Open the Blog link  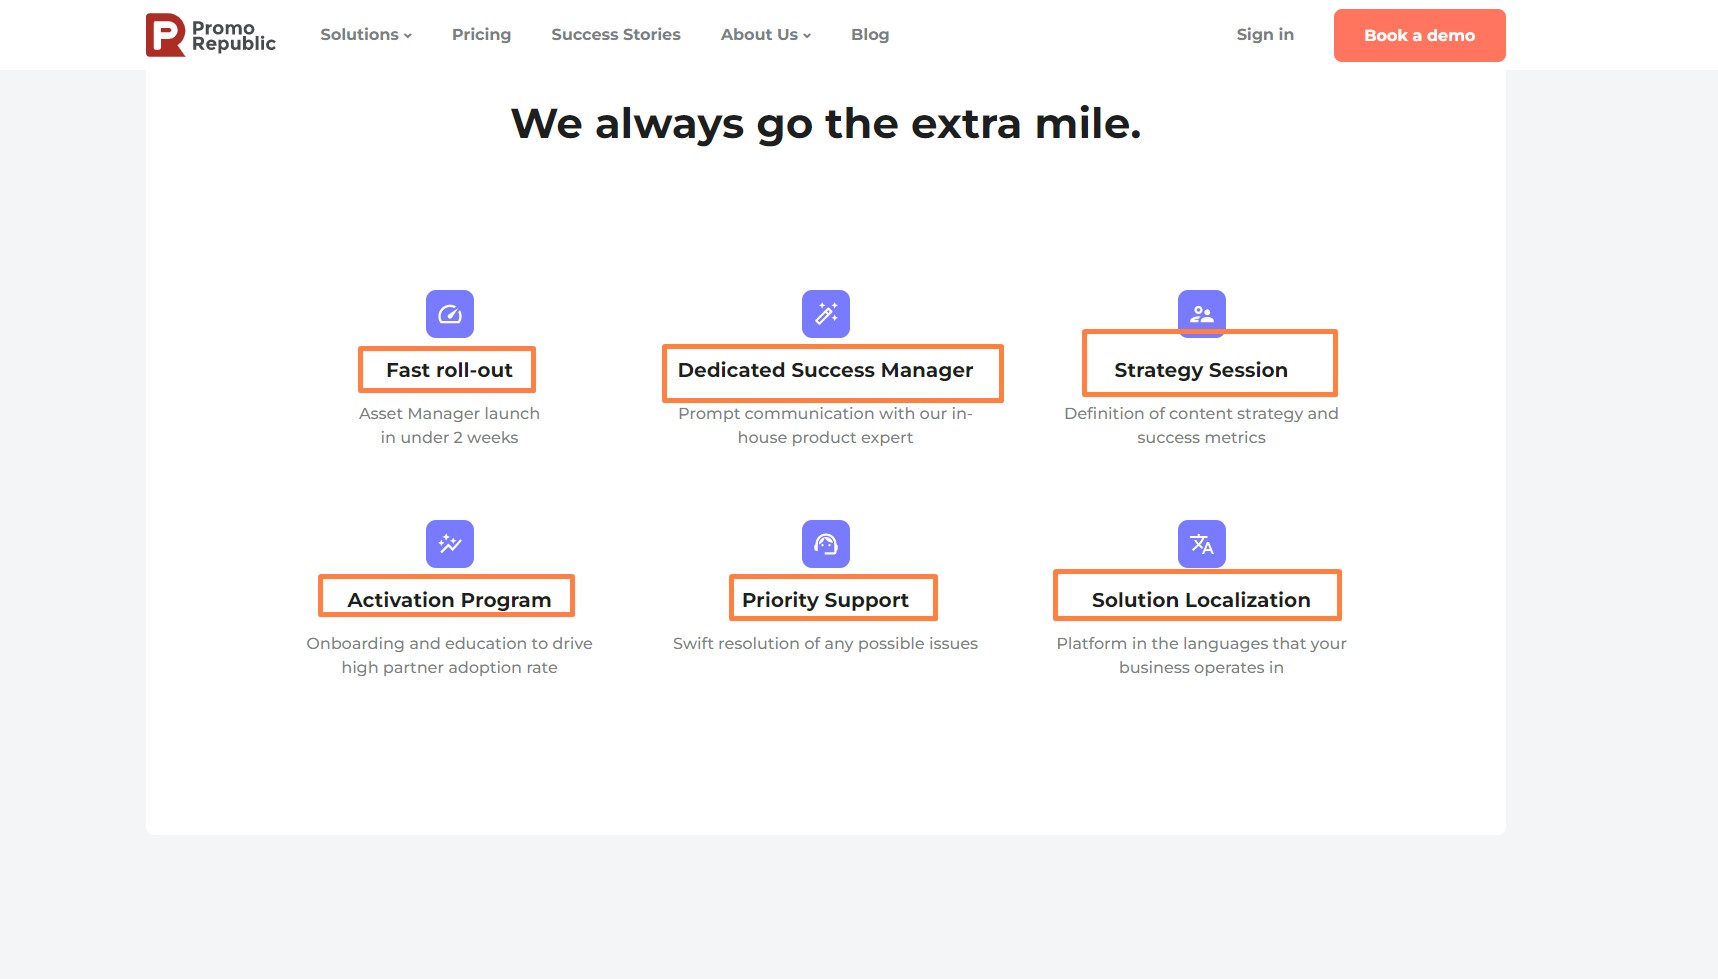(870, 35)
